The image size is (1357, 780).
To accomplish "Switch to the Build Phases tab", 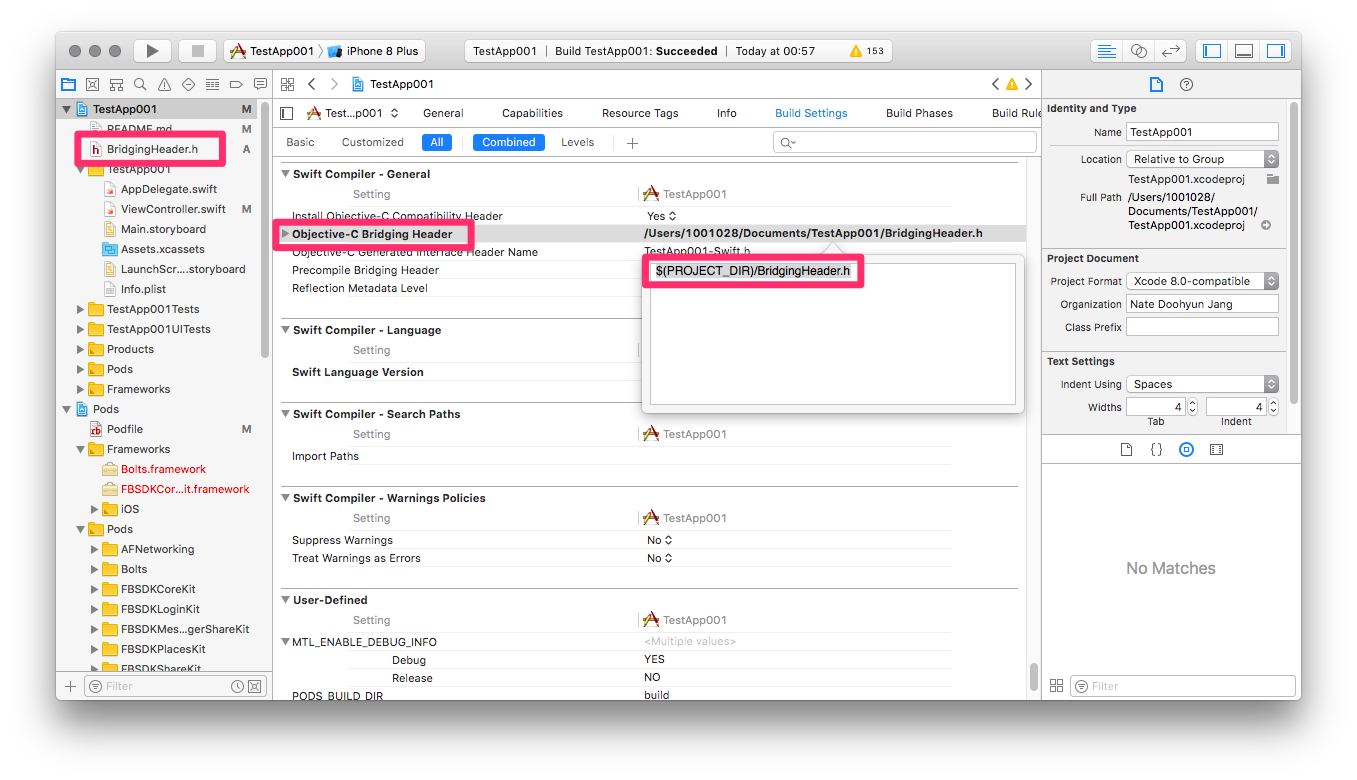I will (919, 113).
